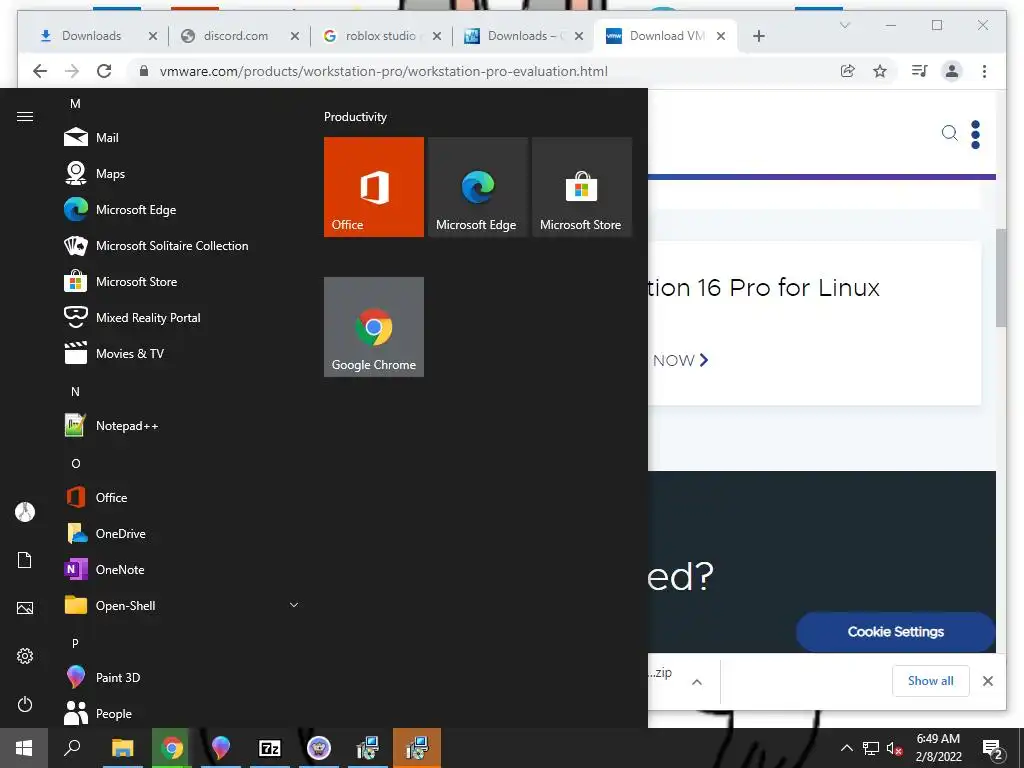Viewport: 1024px width, 768px height.
Task: Share this page from the address bar
Action: coord(848,71)
